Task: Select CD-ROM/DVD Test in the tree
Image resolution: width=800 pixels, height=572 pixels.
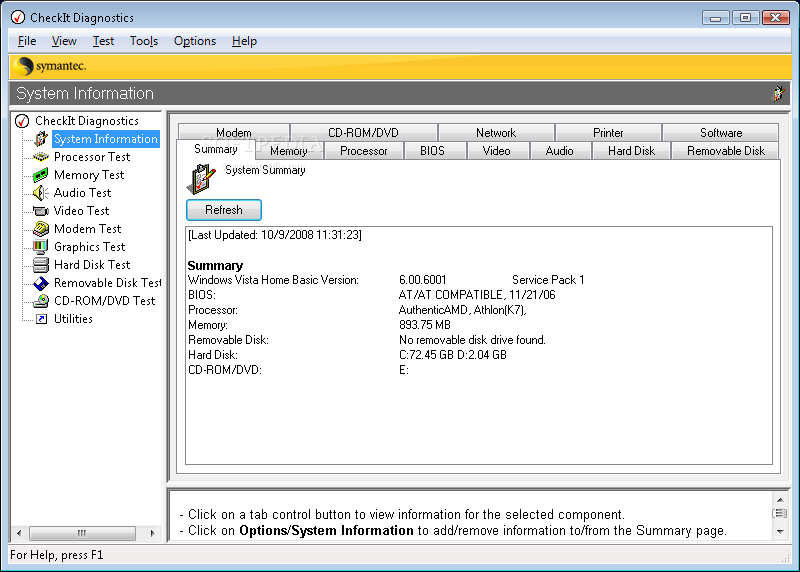Action: pyautogui.click(x=104, y=301)
